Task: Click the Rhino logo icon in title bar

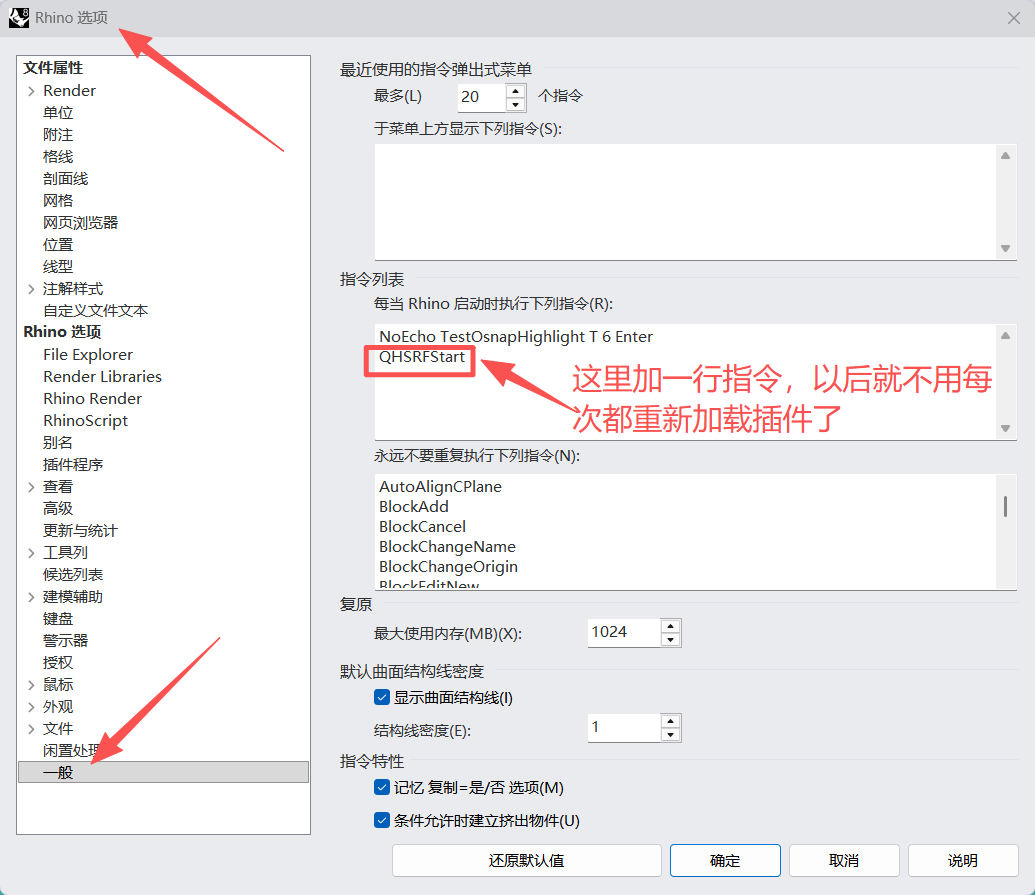Action: [18, 18]
